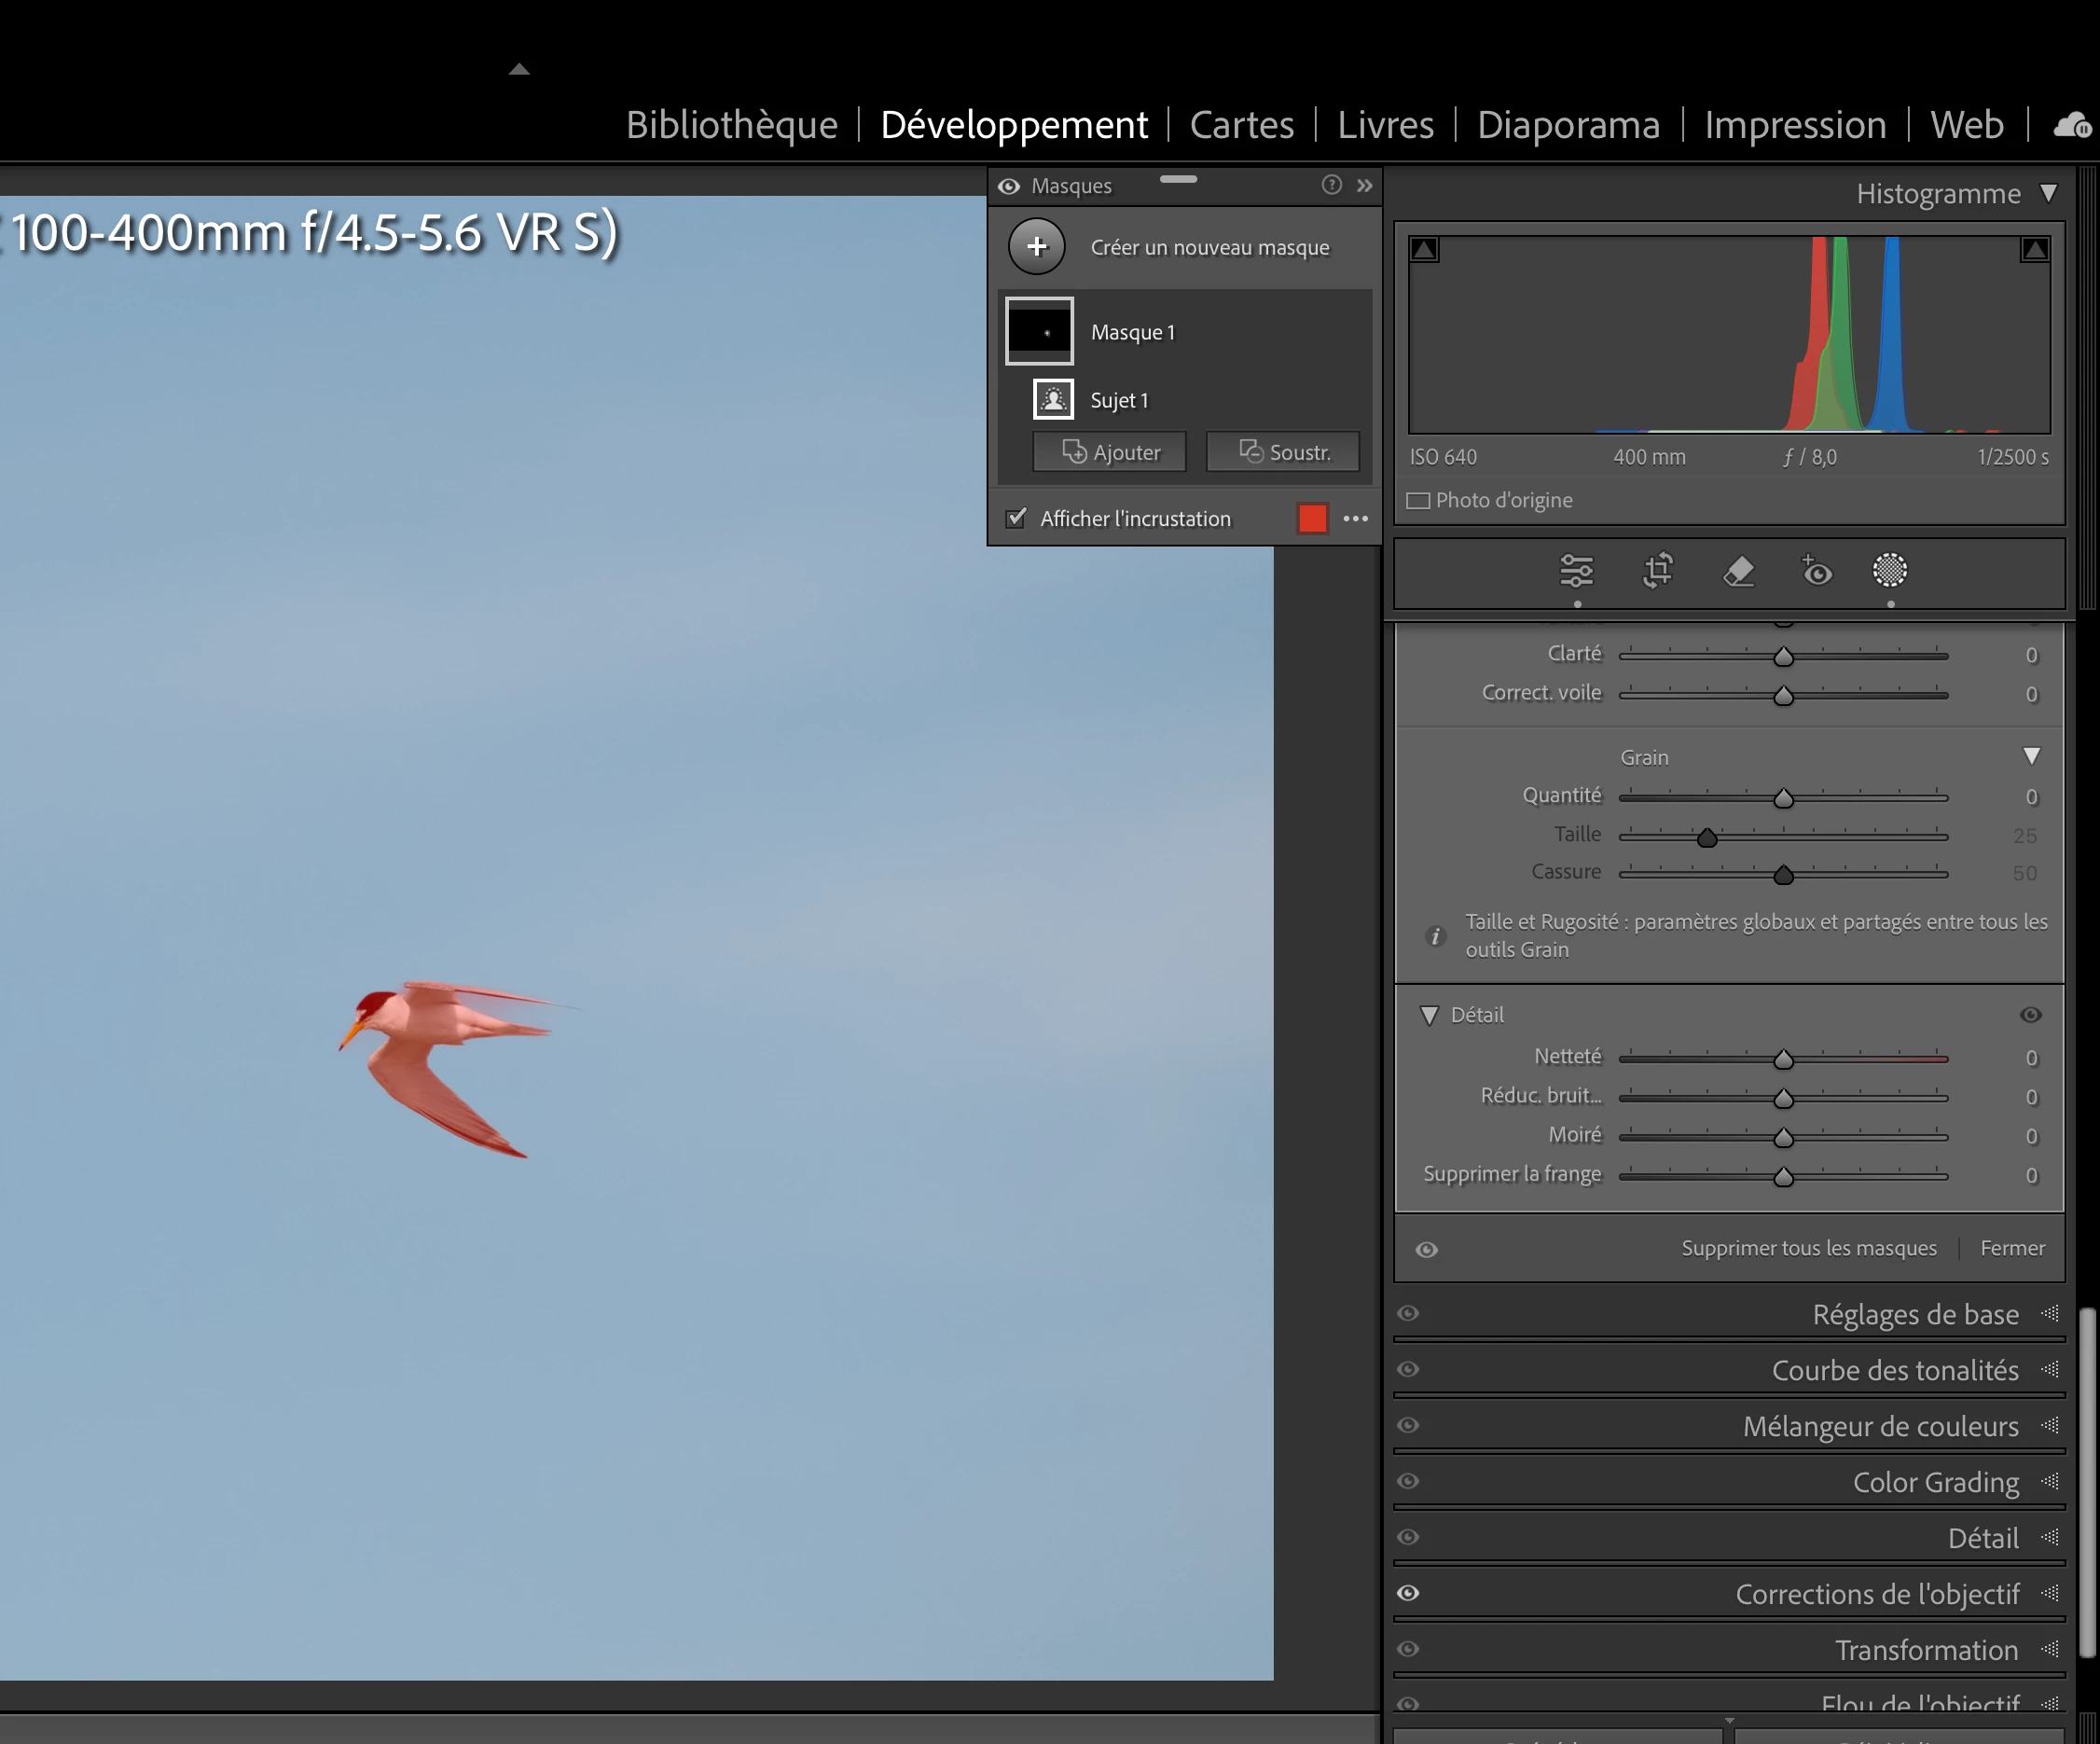Click the Ajouter button
Screen dimensions: 2100x1744
pyautogui.click(x=1110, y=452)
